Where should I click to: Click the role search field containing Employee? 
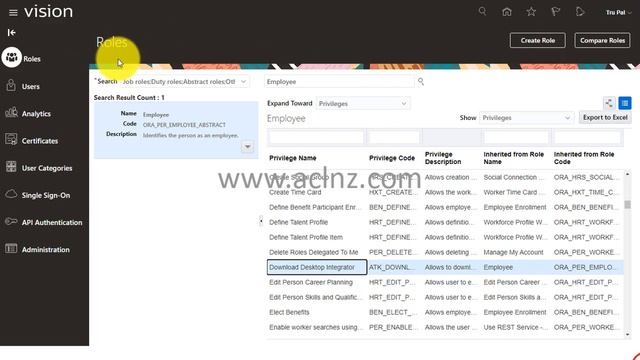point(339,82)
